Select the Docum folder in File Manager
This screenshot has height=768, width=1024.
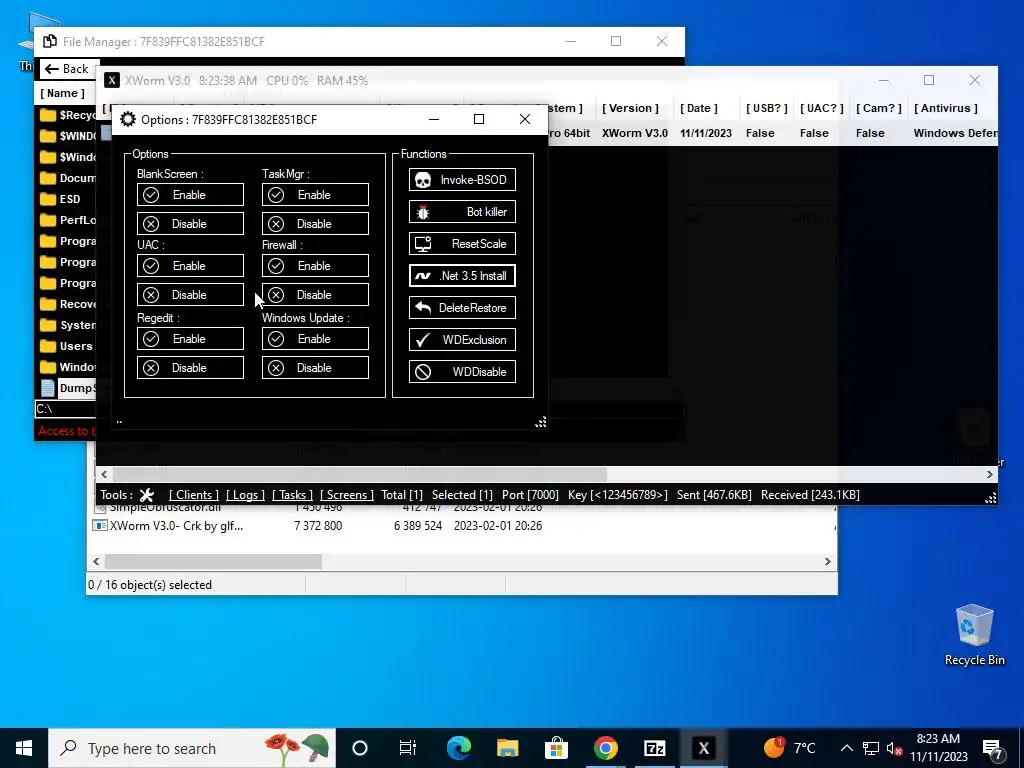click(67, 178)
